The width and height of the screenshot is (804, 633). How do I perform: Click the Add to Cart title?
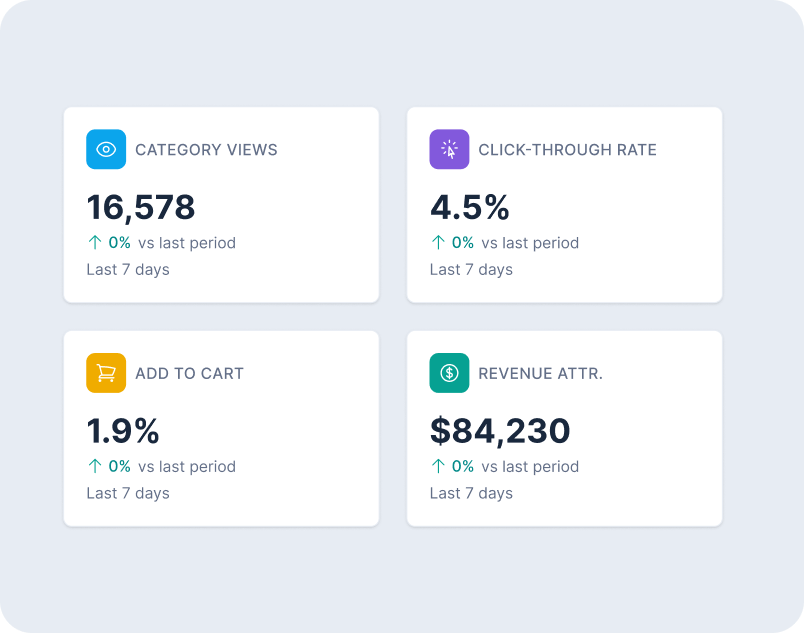pos(189,373)
